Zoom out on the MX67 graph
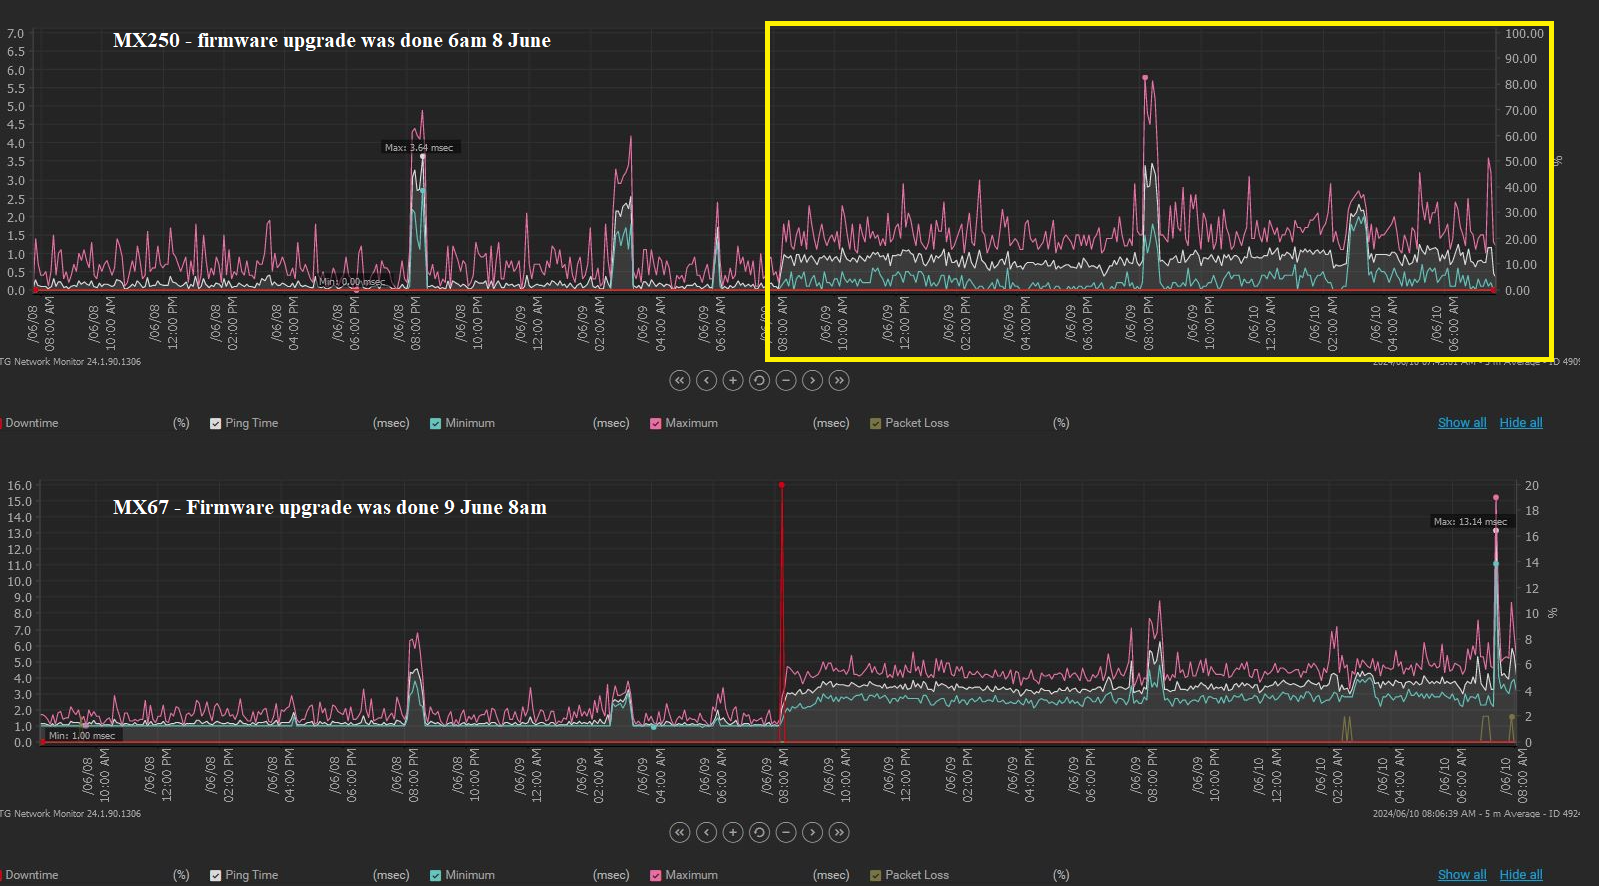Screen dimensions: 1601x886 [x=786, y=832]
